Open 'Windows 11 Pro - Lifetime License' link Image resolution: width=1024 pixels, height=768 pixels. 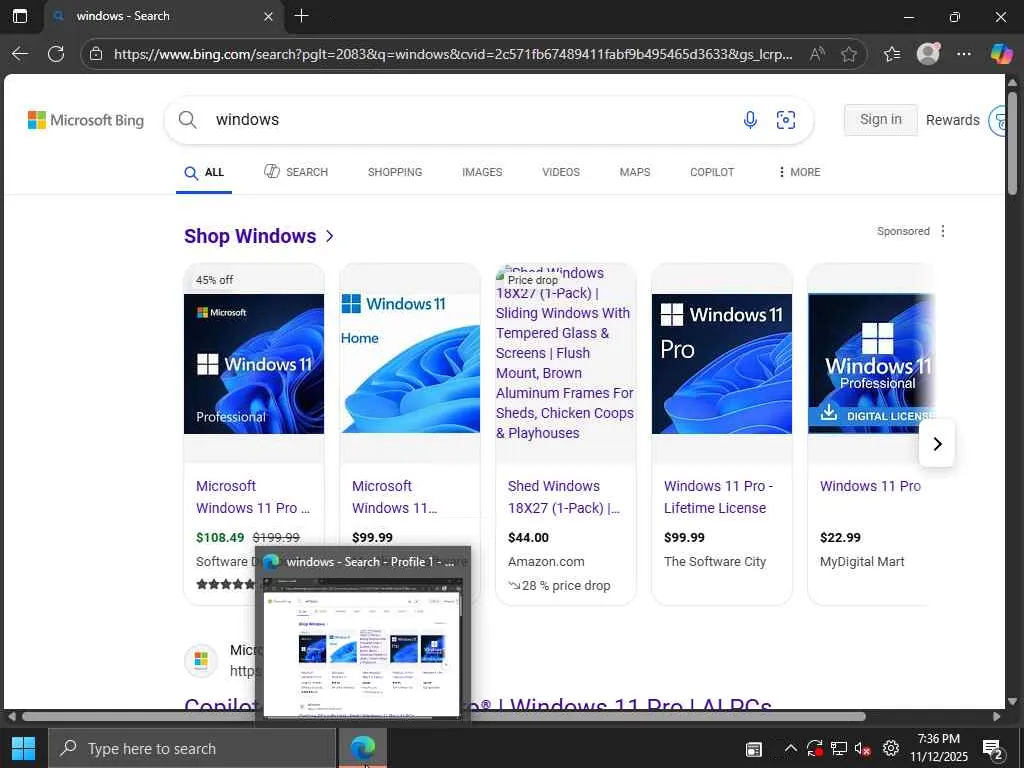coord(718,497)
